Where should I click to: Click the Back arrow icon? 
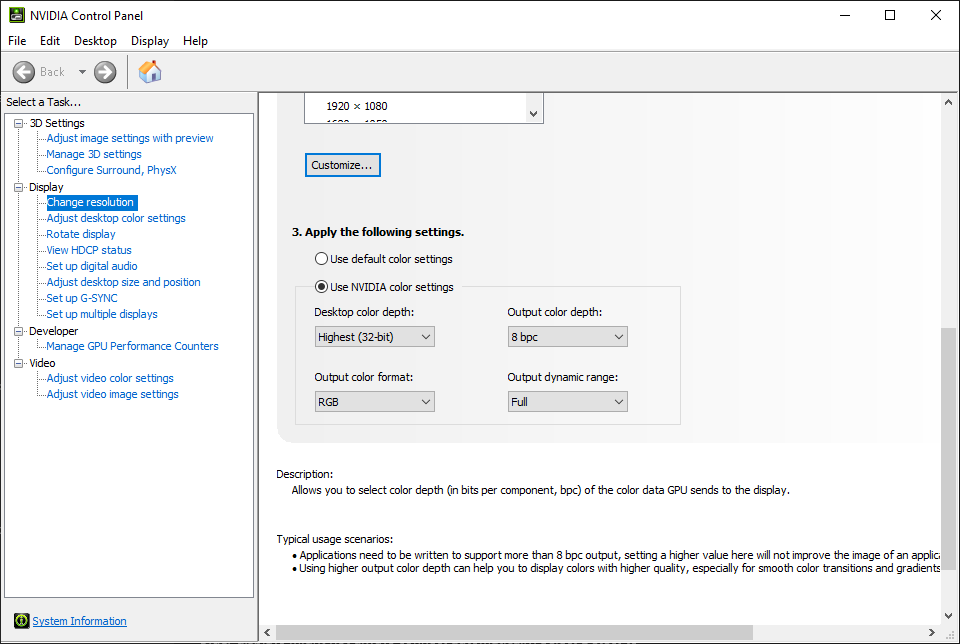pyautogui.click(x=24, y=72)
